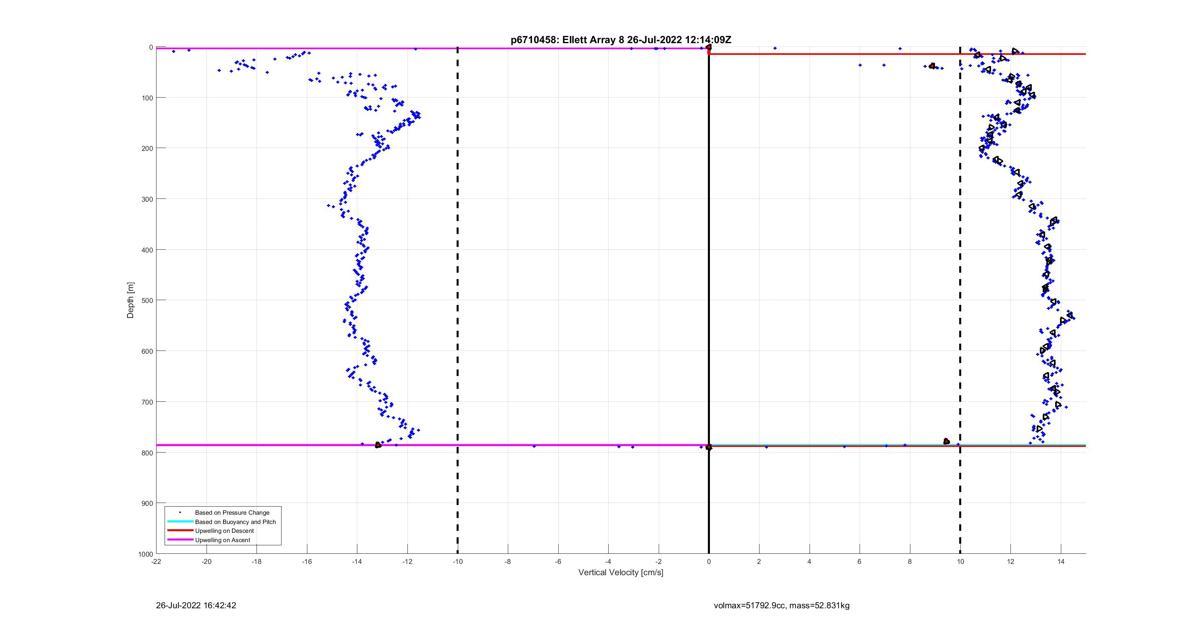Select the "Depth [m]" y-axis label
The height and width of the screenshot is (622, 1200).
pyautogui.click(x=131, y=300)
